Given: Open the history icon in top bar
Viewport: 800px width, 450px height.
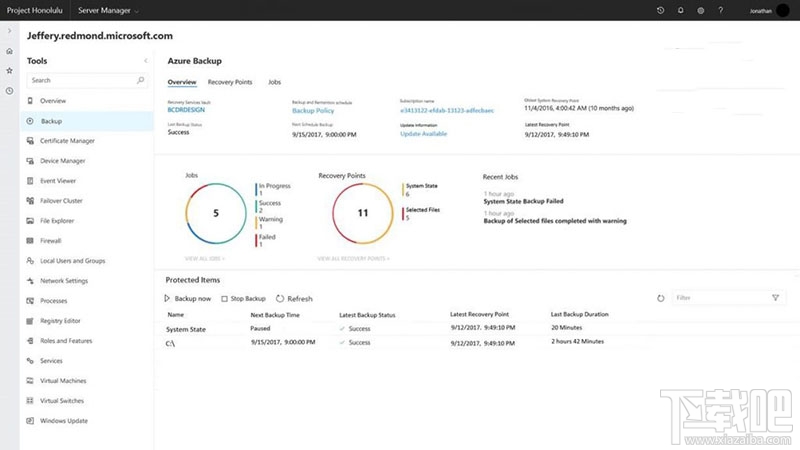Looking at the screenshot, I should click(x=660, y=10).
